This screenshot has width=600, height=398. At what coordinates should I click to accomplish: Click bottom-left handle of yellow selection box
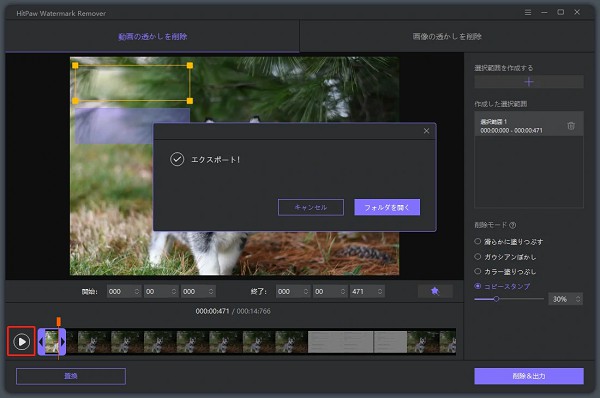point(75,101)
